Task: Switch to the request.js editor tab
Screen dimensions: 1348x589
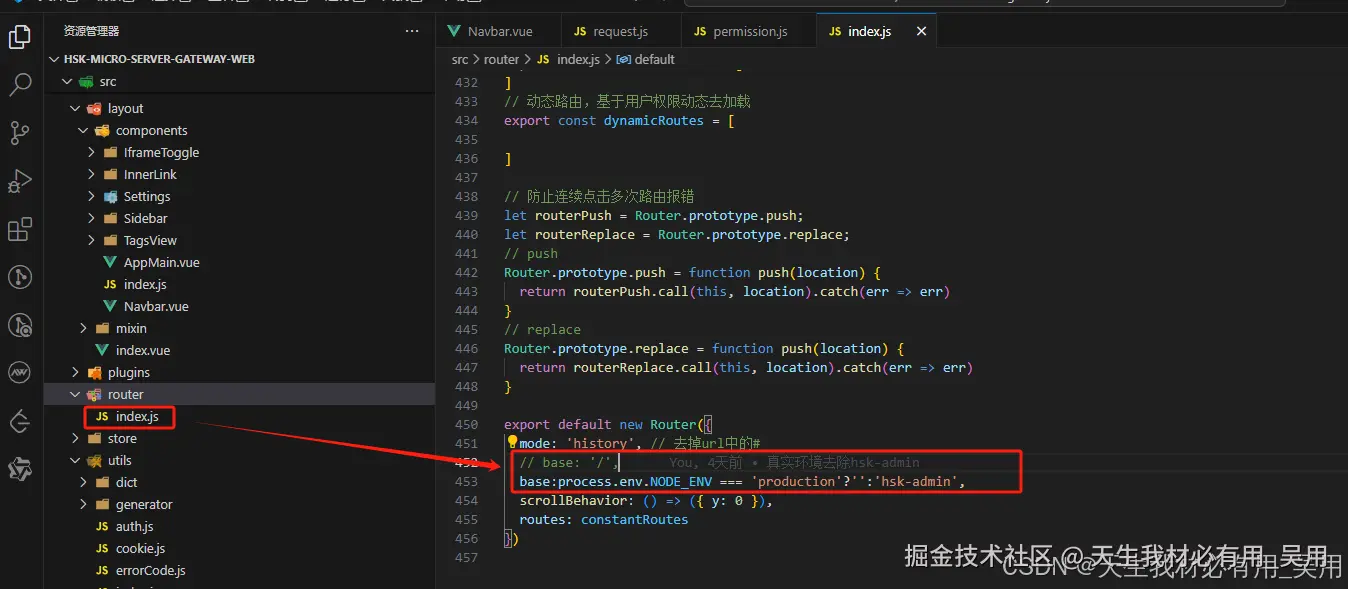Action: [x=620, y=31]
